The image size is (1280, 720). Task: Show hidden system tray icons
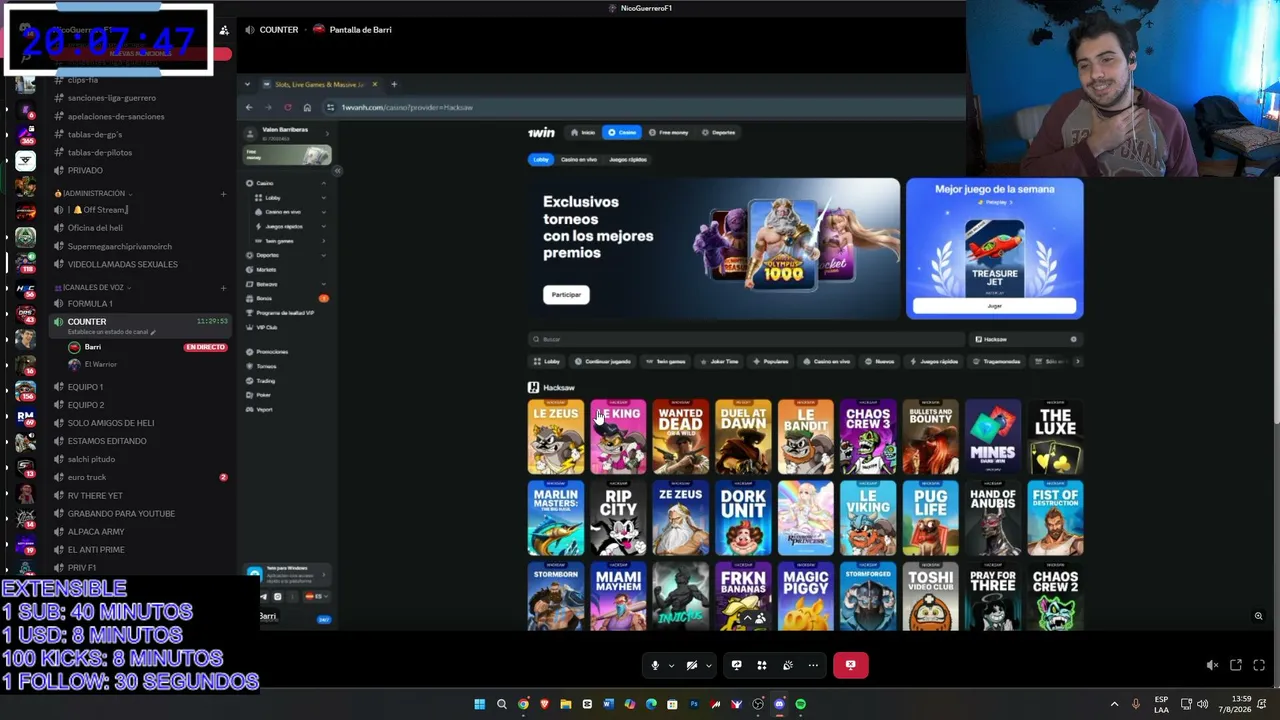point(1114,704)
